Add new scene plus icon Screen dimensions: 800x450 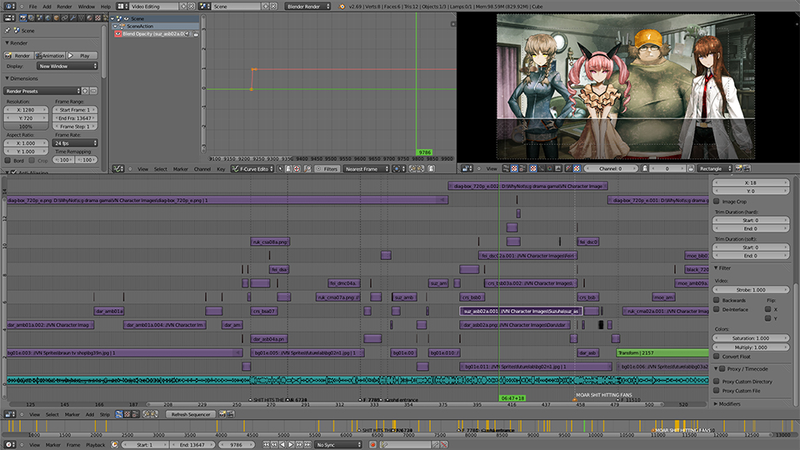tap(265, 6)
